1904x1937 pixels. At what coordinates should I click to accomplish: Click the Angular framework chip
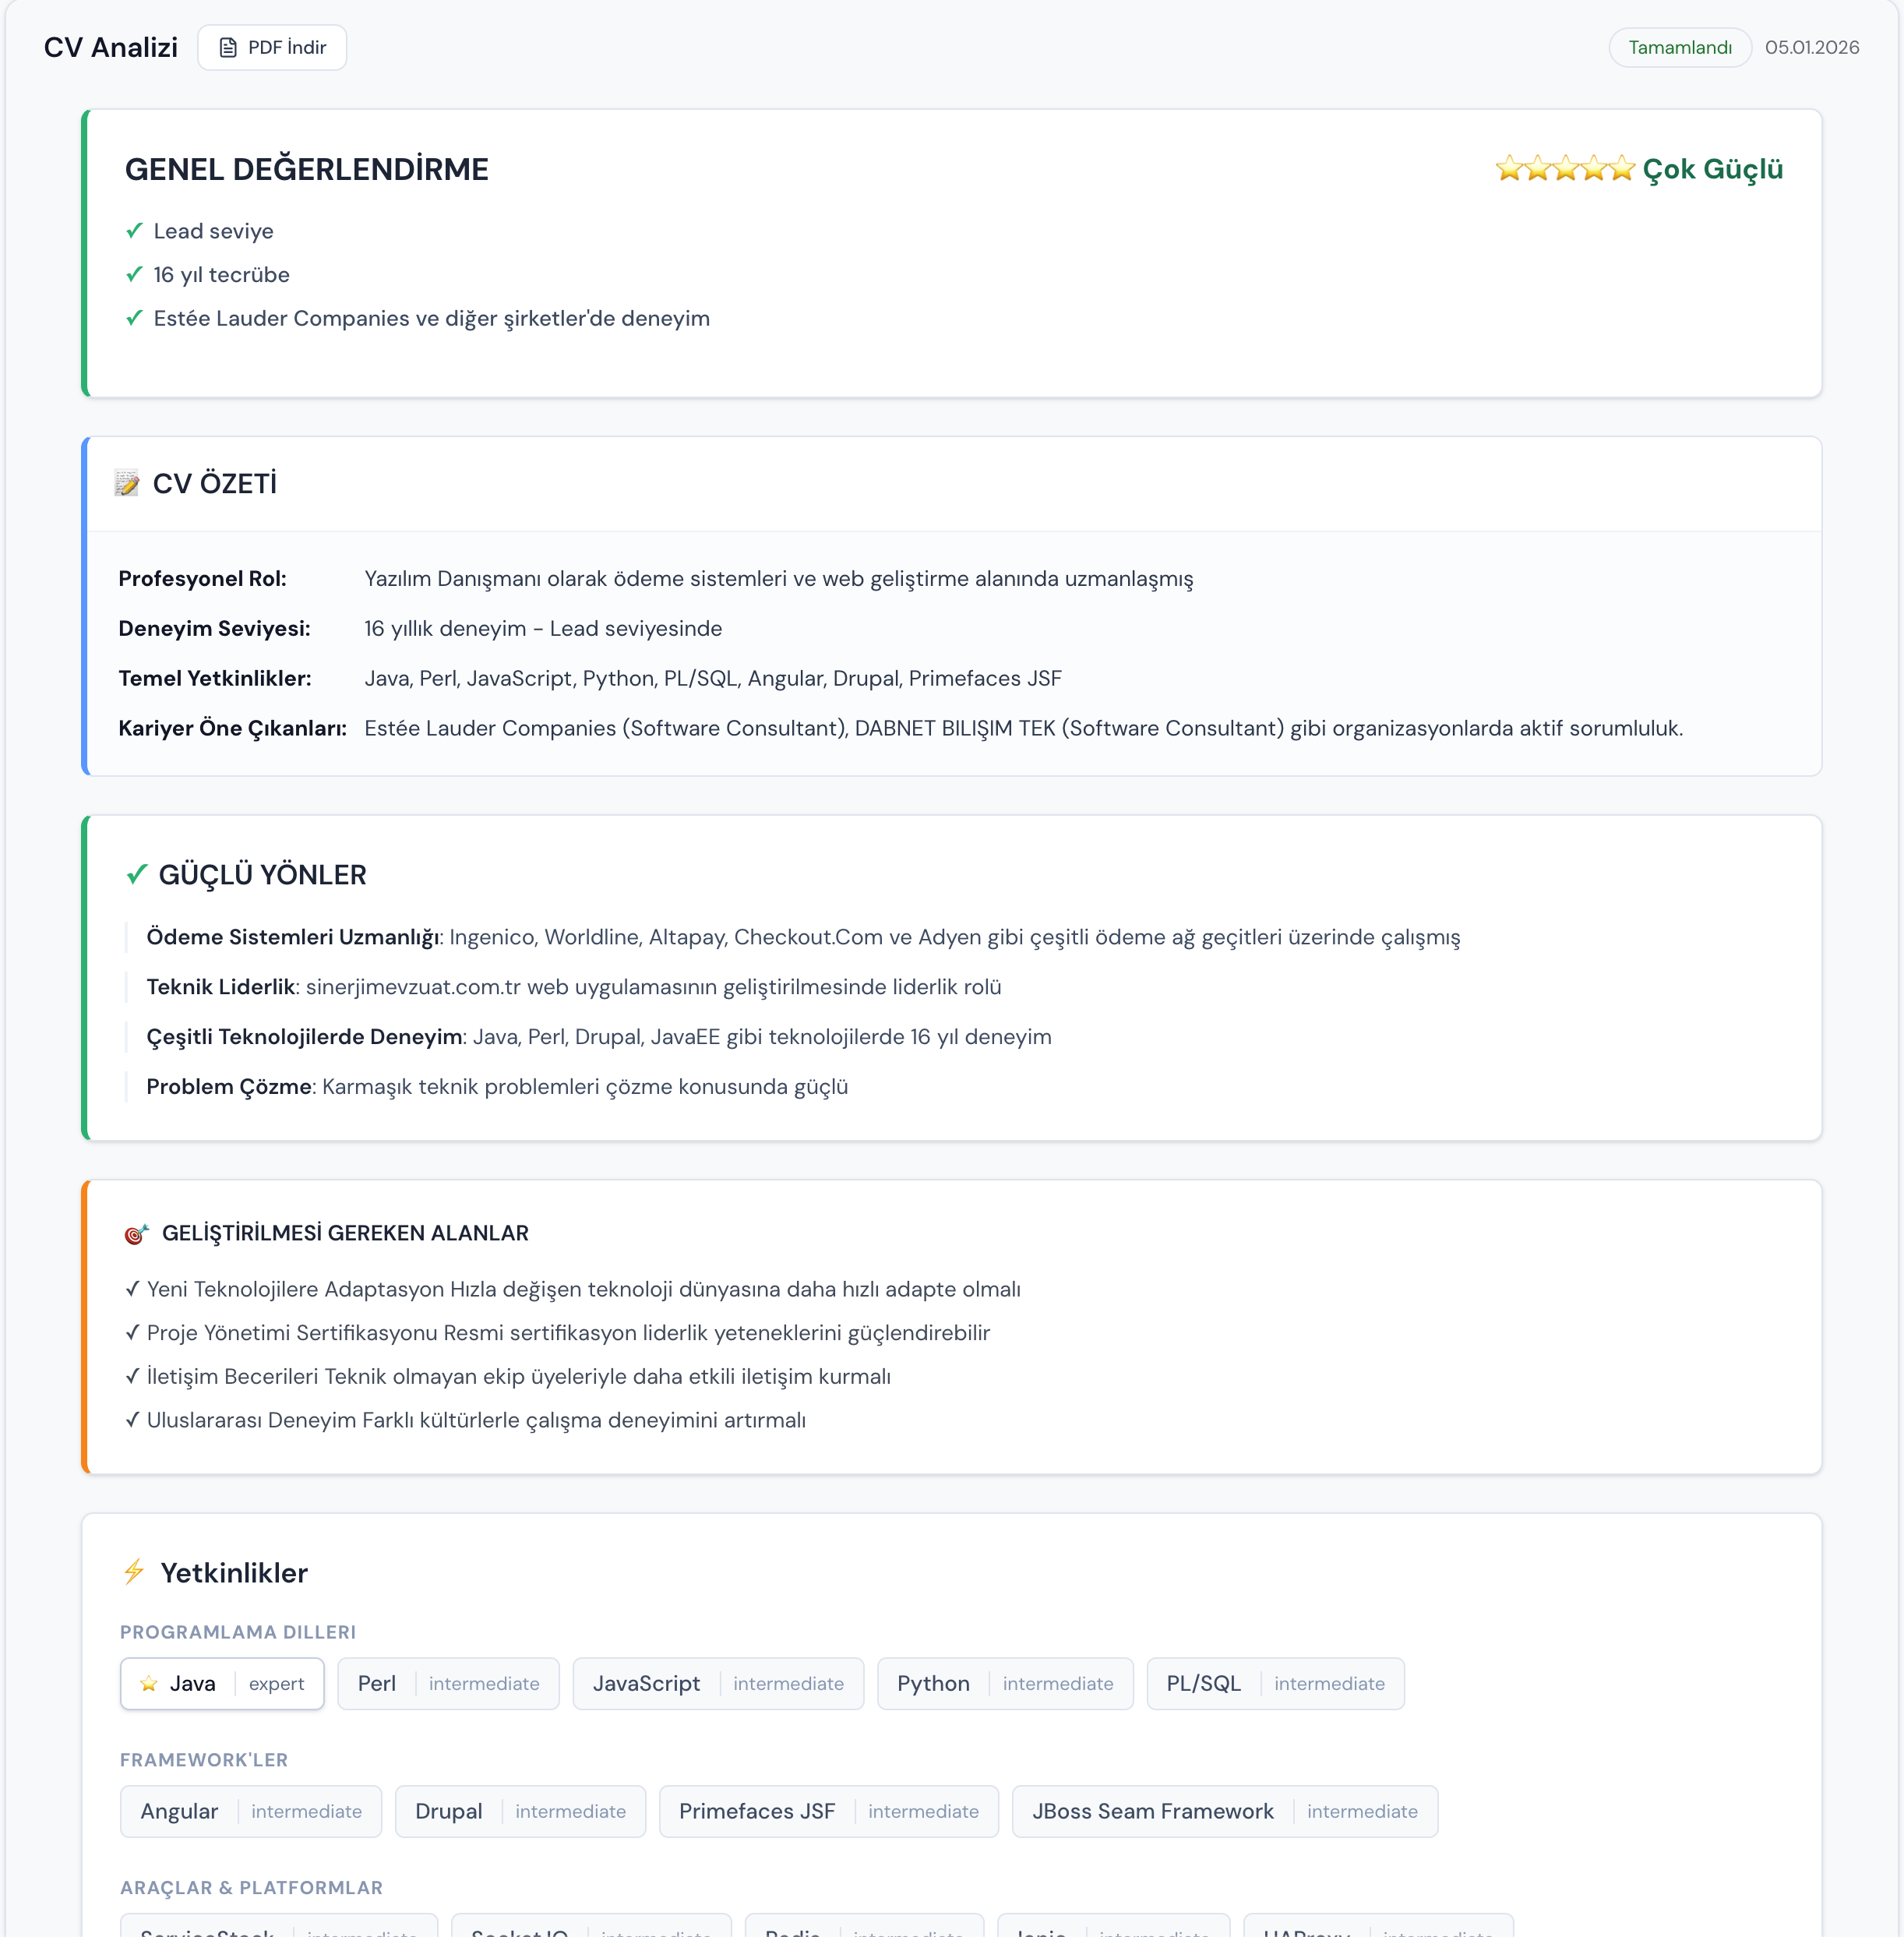click(x=251, y=1811)
